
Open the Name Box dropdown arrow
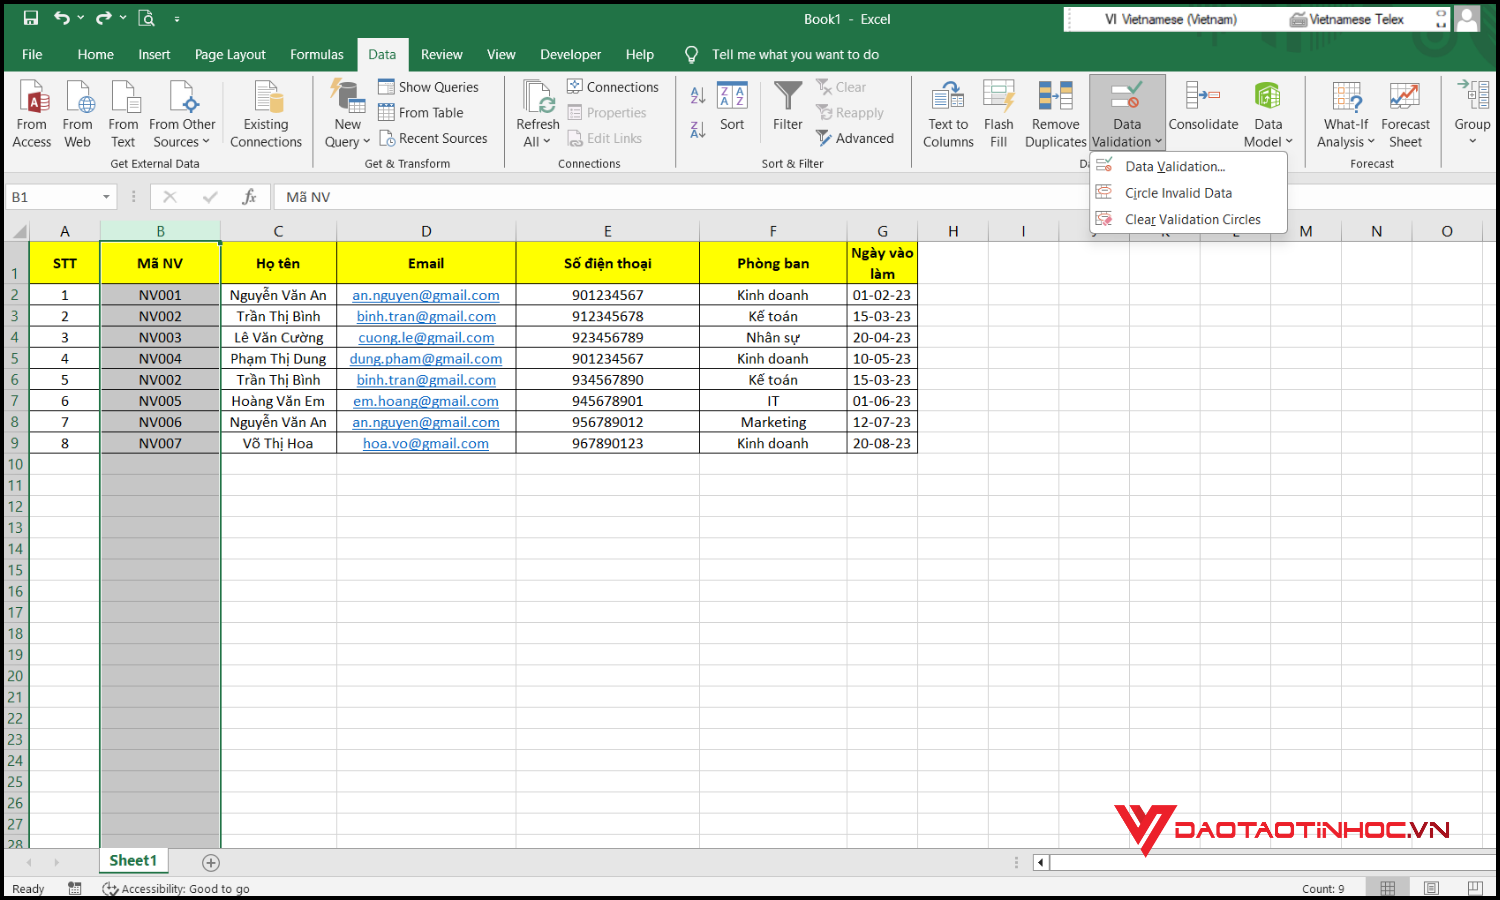(x=106, y=197)
